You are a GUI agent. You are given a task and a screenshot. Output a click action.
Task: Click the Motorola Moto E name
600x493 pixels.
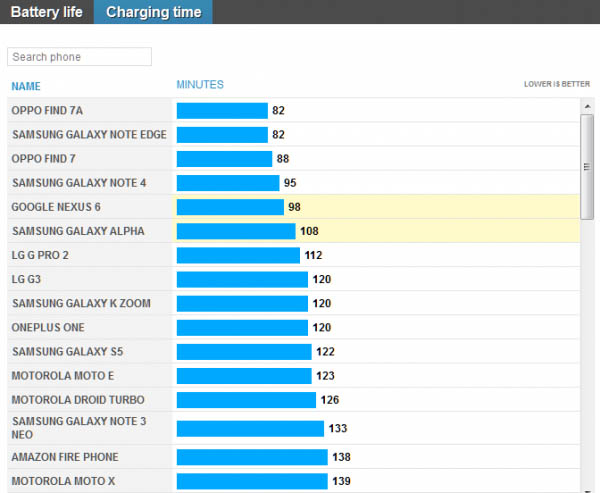click(63, 376)
